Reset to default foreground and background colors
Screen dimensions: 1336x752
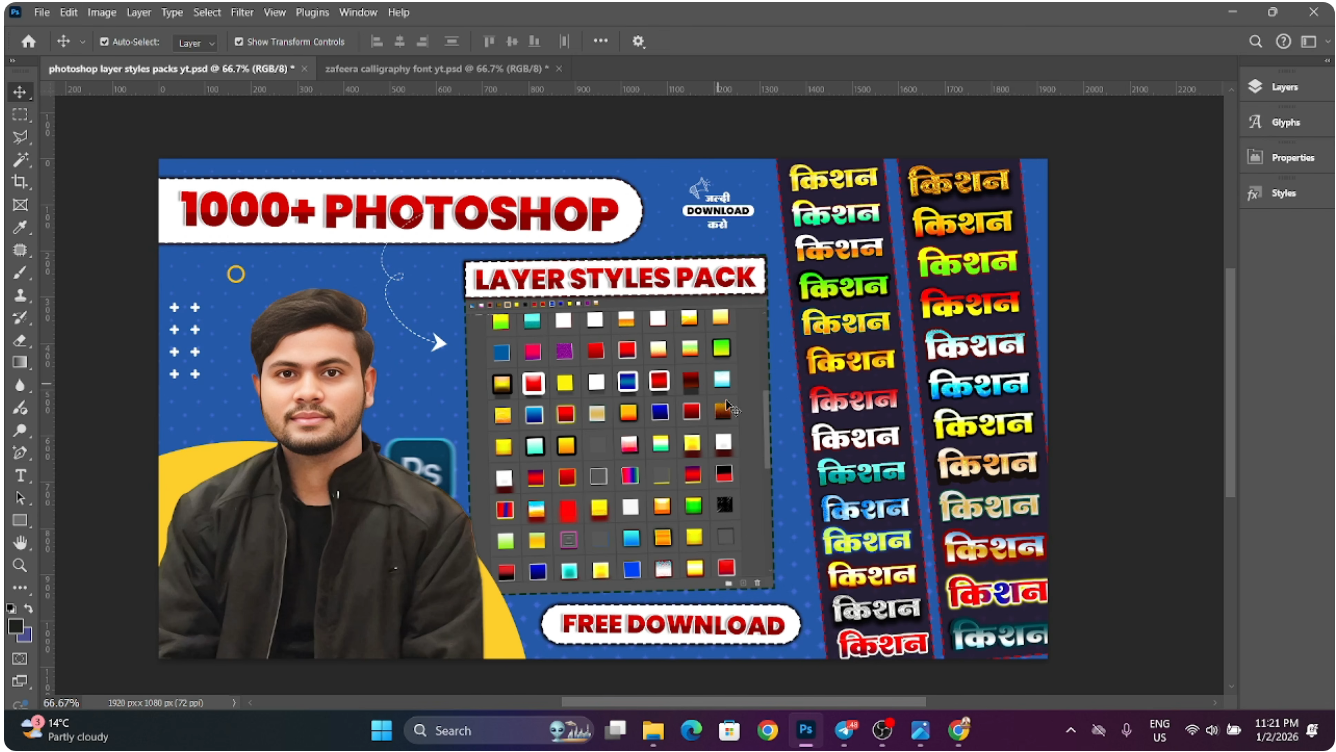[x=11, y=608]
